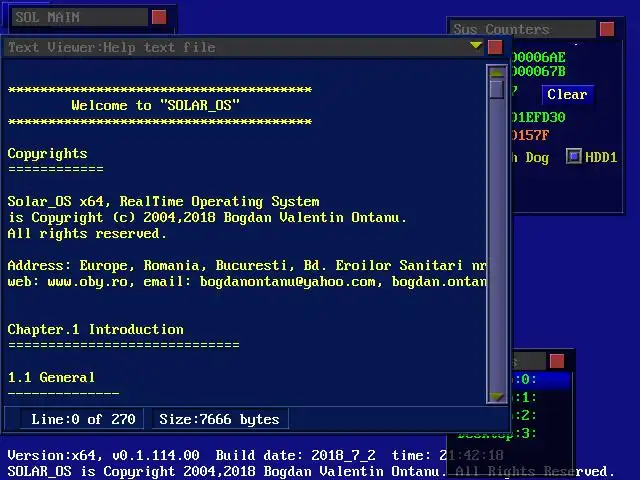
Task: Close the desktop list window at lower right
Action: point(557,361)
